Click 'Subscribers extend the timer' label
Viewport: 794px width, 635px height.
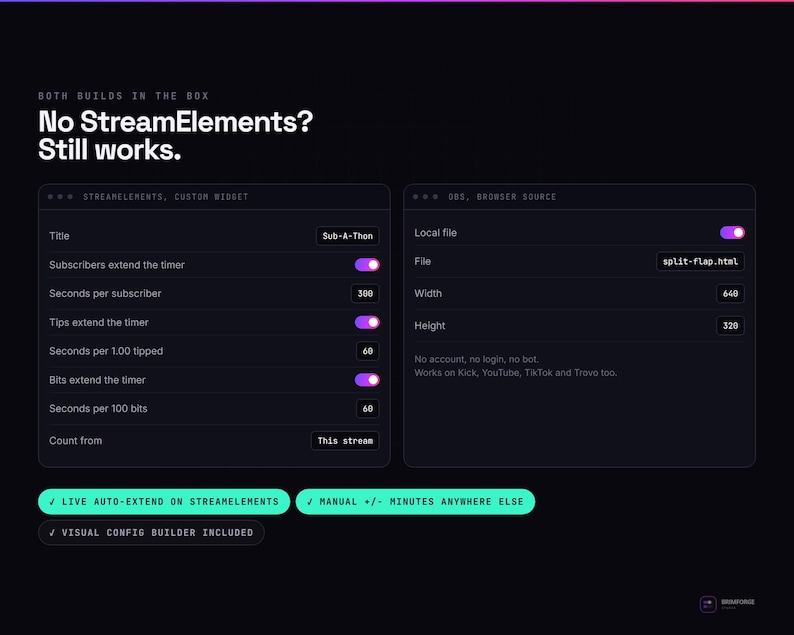click(x=117, y=265)
